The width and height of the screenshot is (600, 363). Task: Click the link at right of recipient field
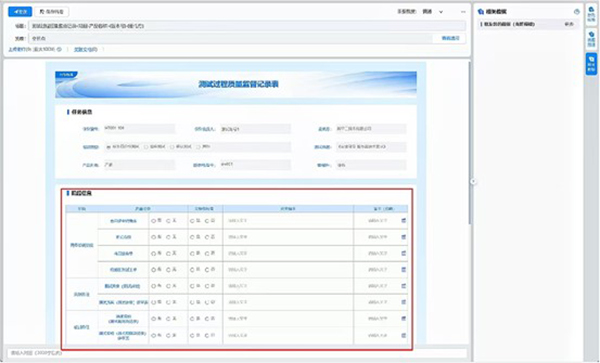click(x=450, y=38)
